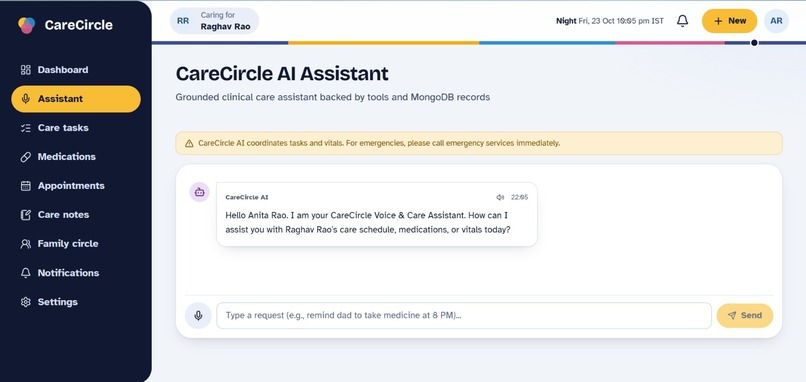Click the timeline marker dot under header
This screenshot has height=382, width=806.
[x=754, y=43]
